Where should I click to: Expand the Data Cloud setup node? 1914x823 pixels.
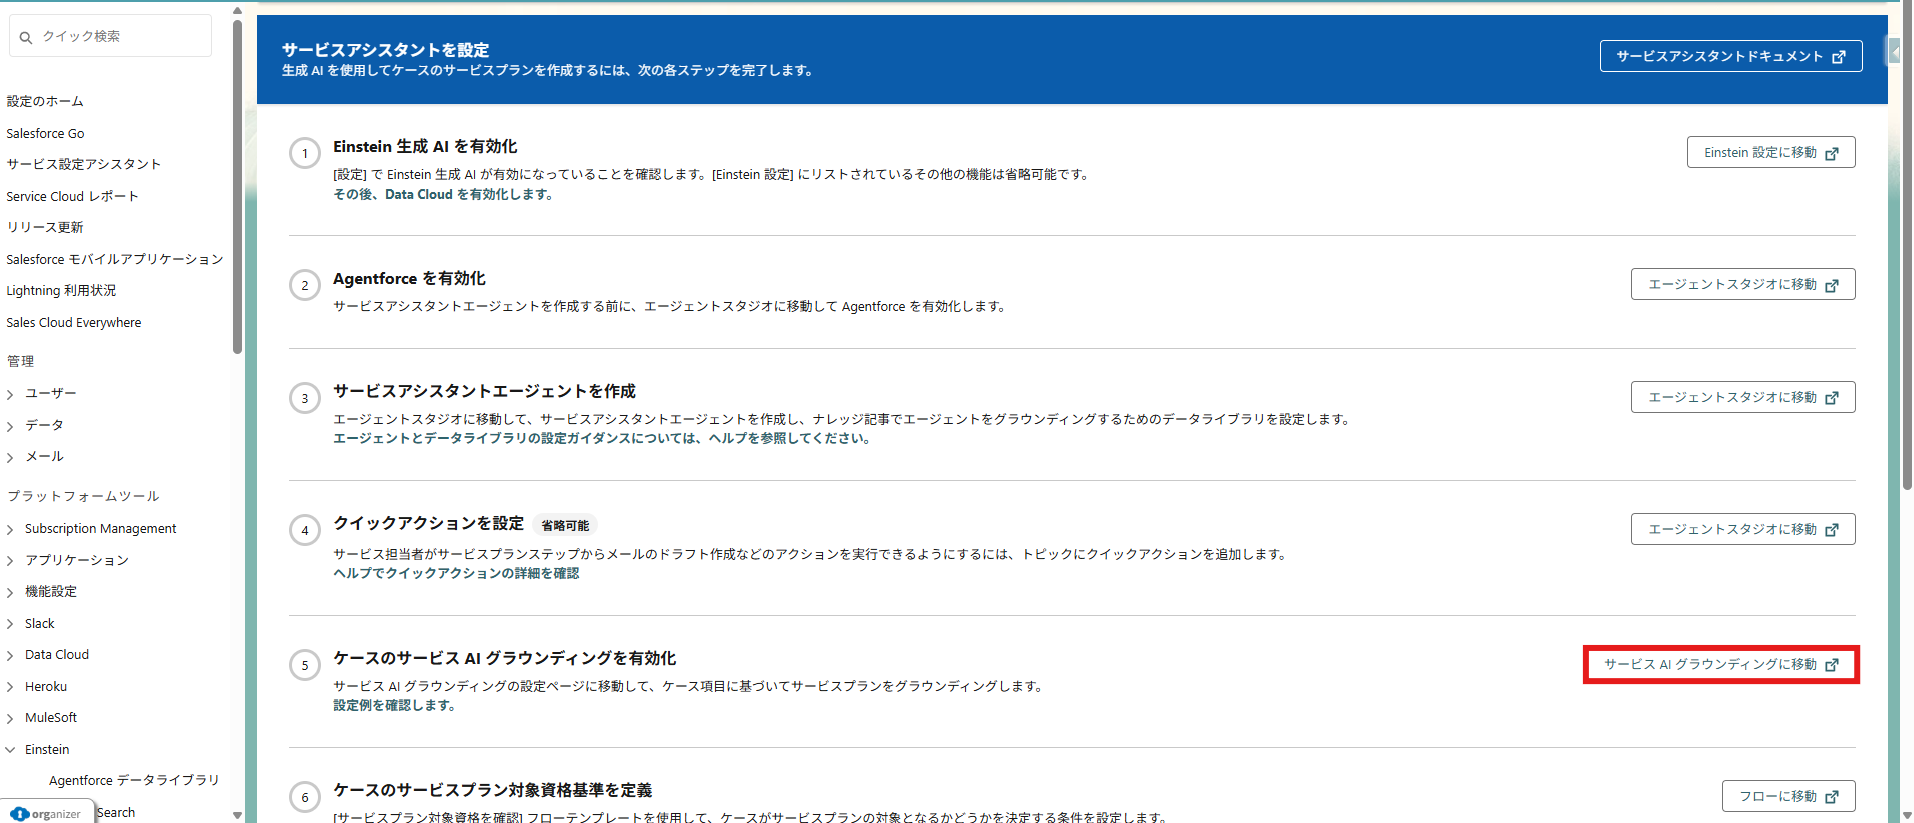(11, 655)
